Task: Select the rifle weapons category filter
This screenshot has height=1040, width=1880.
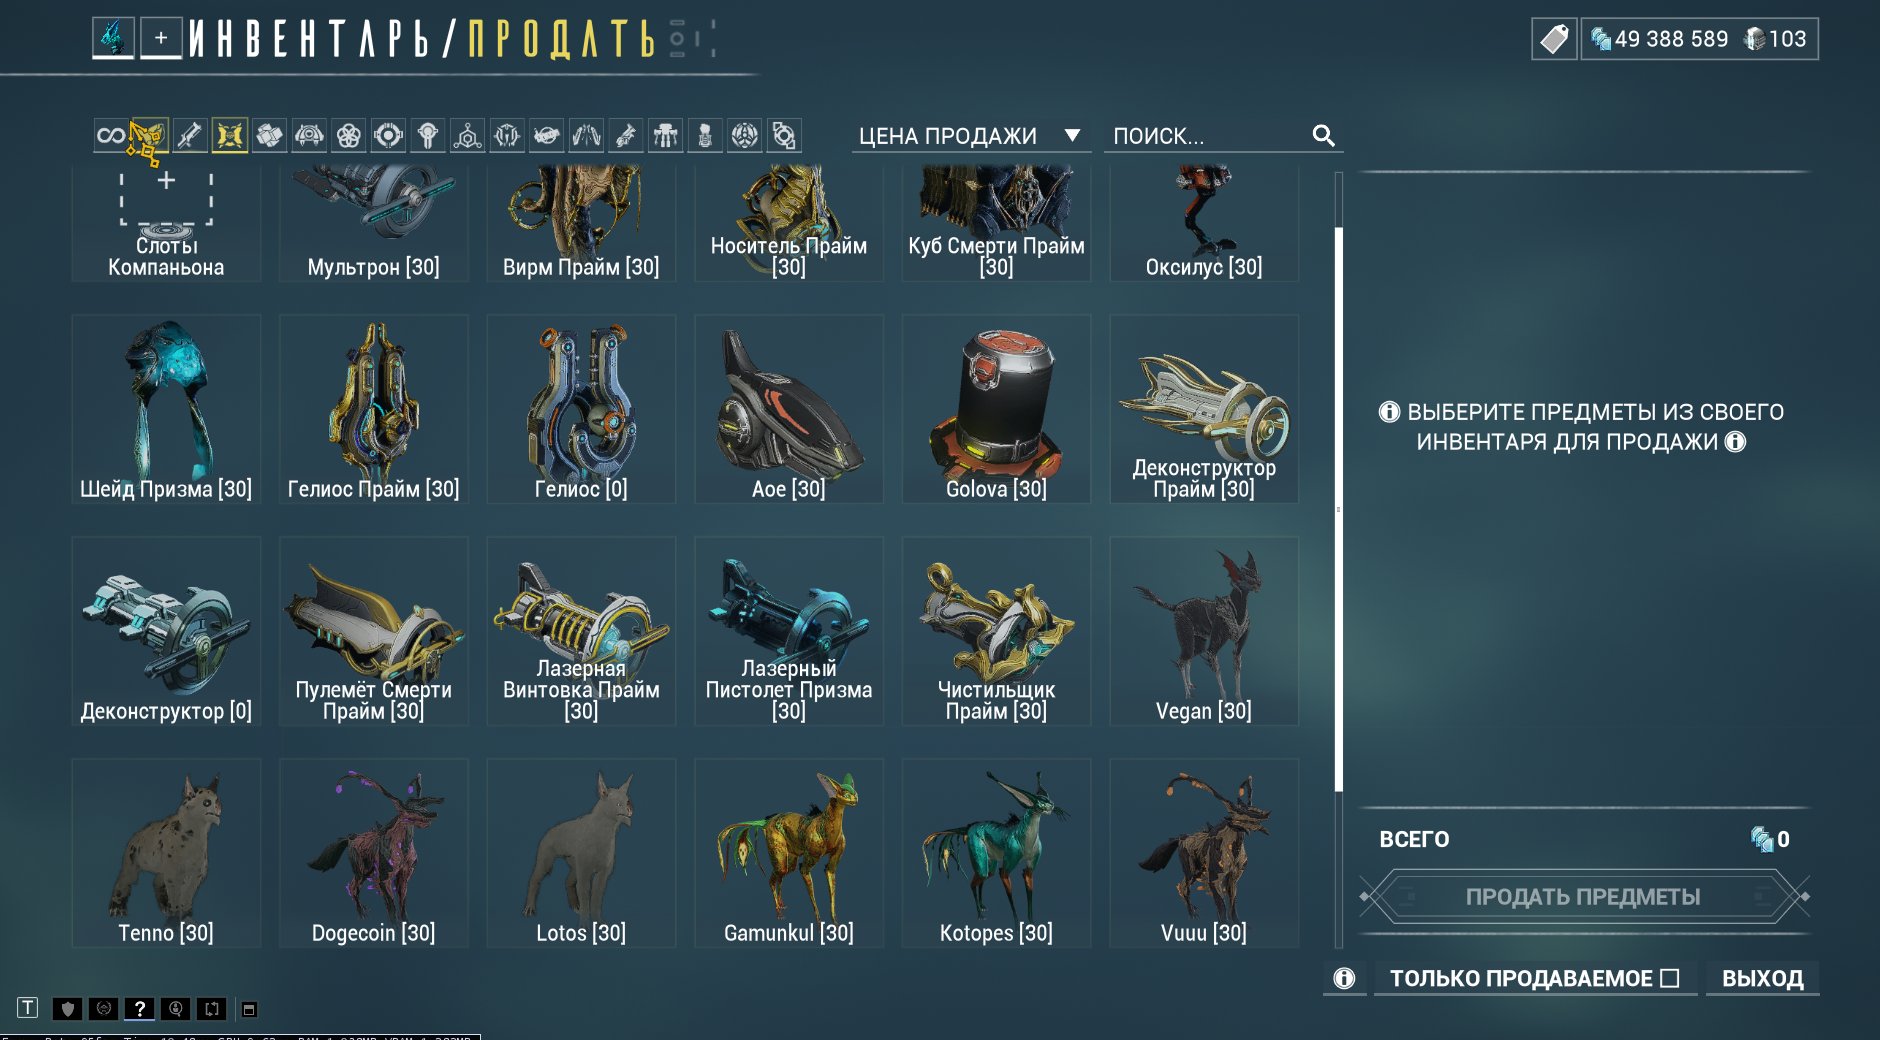Action: 189,135
